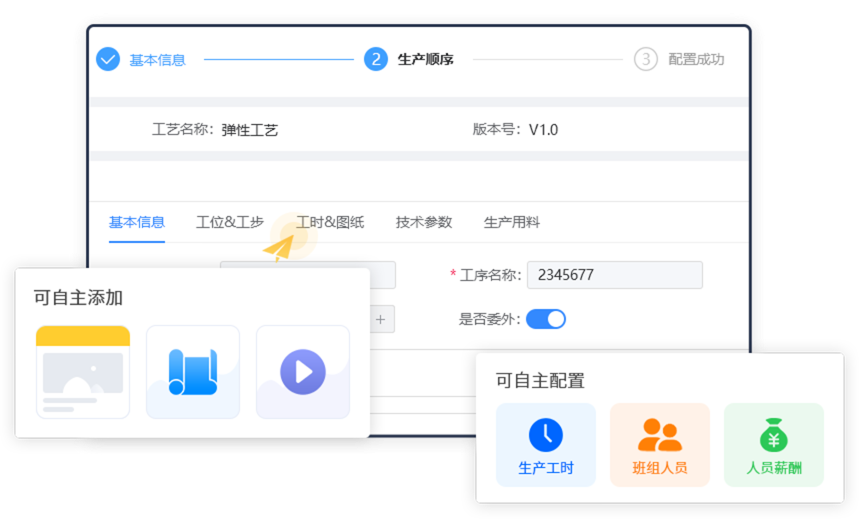Click the purple video play icon card

[x=303, y=372]
